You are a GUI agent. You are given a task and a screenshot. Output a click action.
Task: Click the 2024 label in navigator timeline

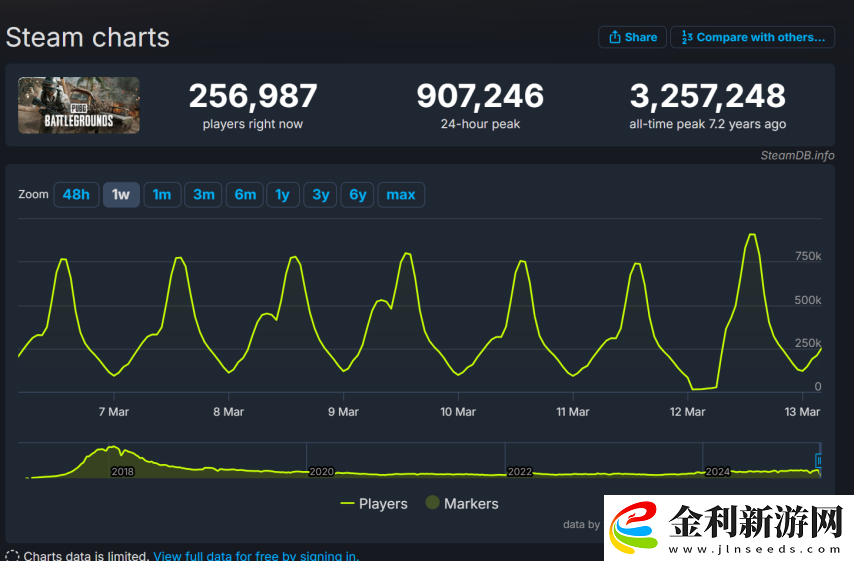[x=717, y=472]
